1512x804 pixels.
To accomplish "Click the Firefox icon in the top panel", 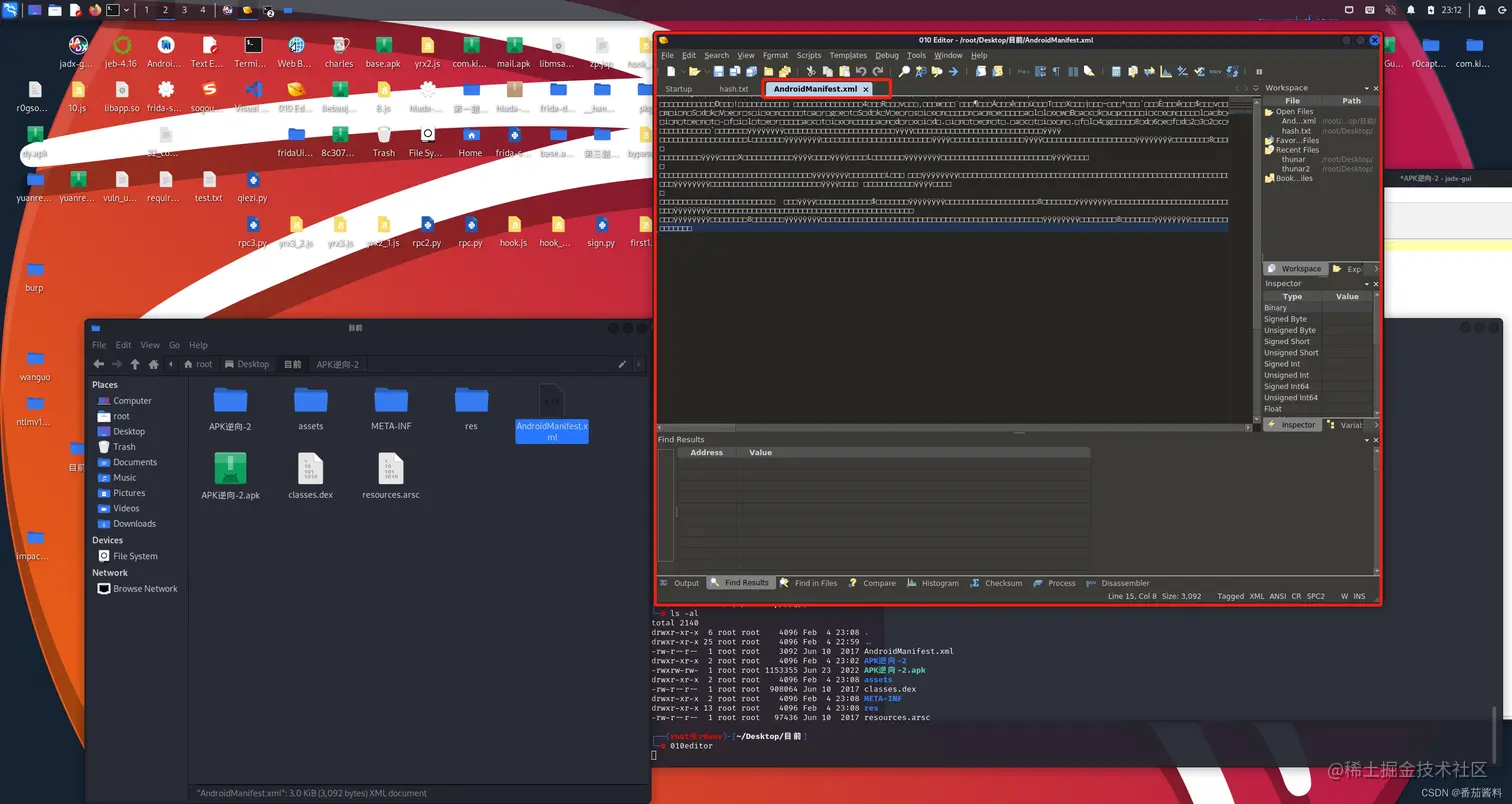I will click(x=95, y=10).
